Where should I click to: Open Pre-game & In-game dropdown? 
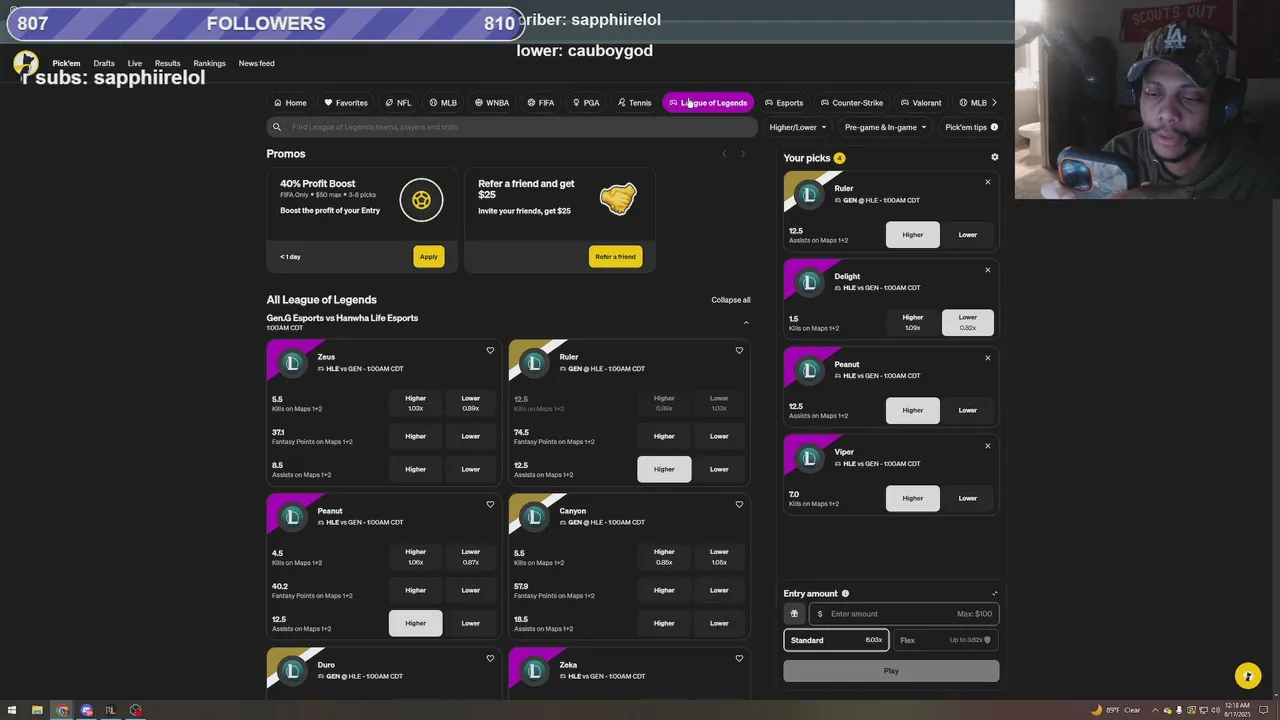pyautogui.click(x=885, y=127)
